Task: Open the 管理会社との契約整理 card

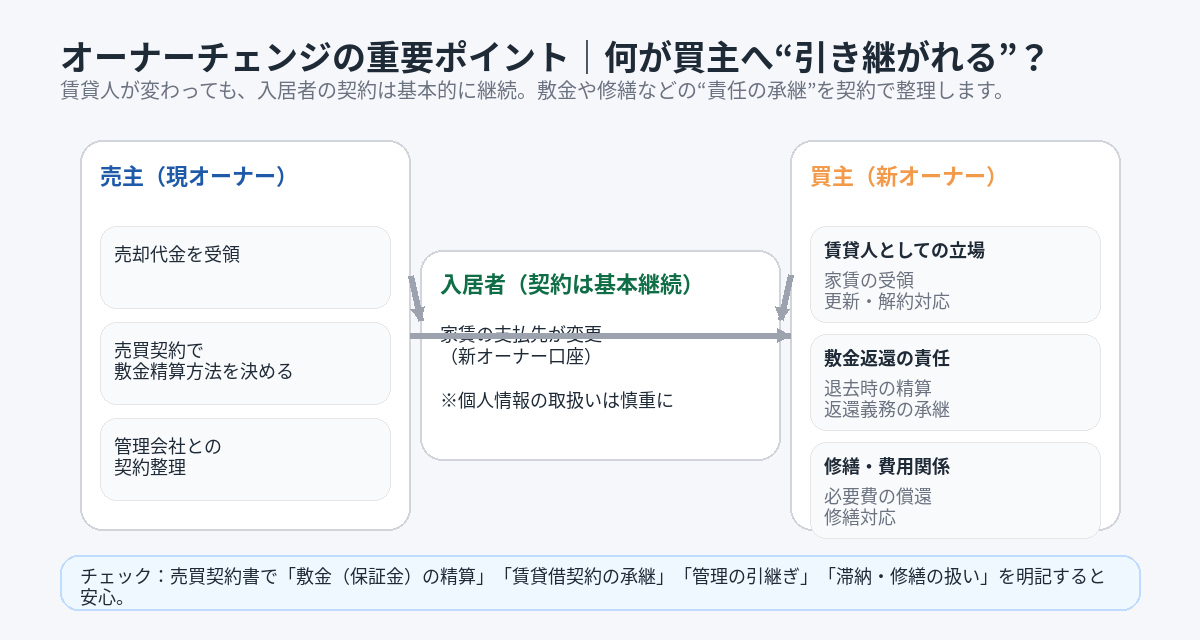Action: pyautogui.click(x=245, y=458)
